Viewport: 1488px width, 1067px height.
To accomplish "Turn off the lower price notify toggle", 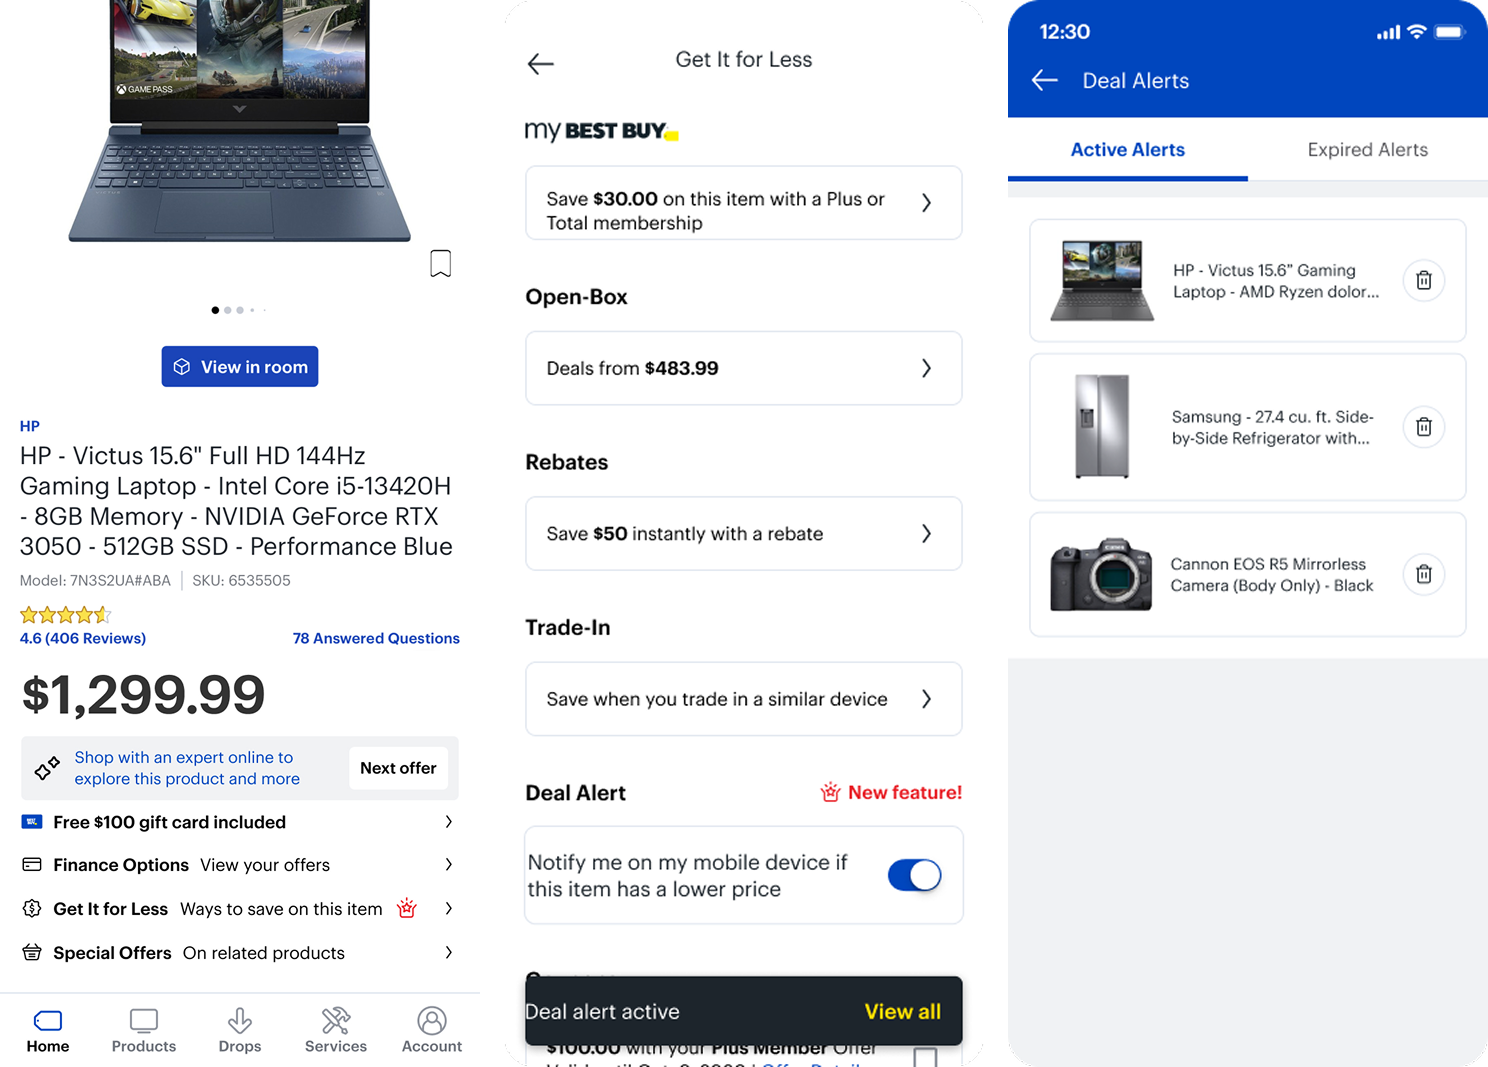I will [915, 875].
